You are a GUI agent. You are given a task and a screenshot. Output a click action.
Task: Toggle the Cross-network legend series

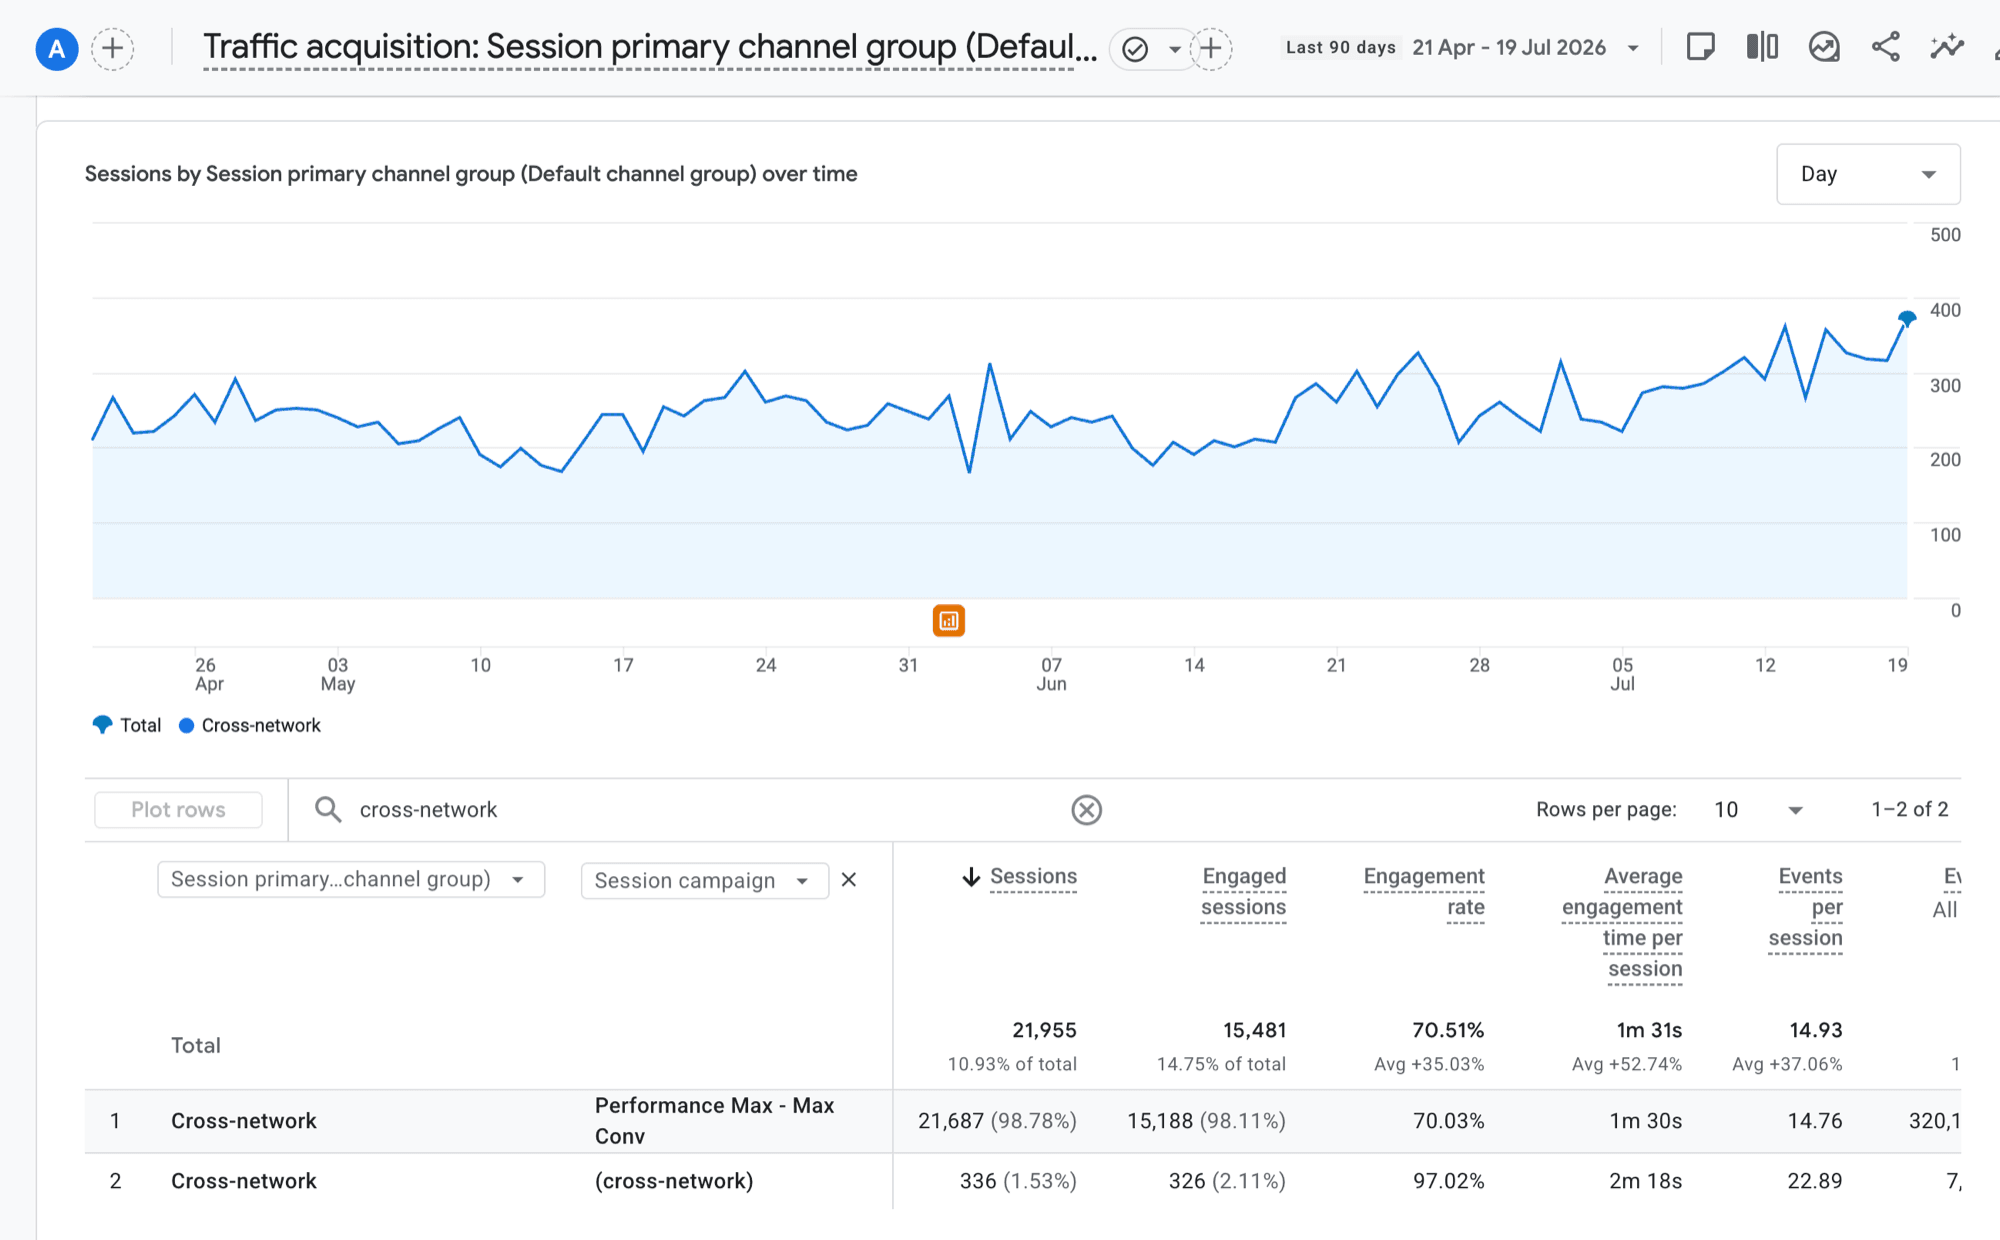[x=250, y=725]
